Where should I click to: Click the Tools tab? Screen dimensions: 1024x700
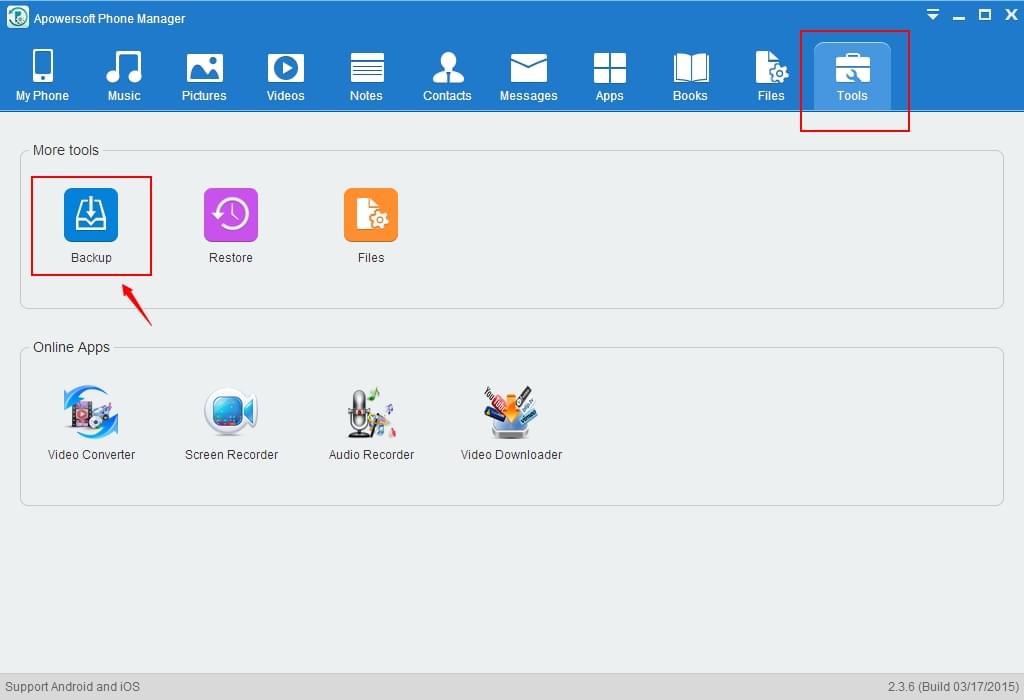852,76
